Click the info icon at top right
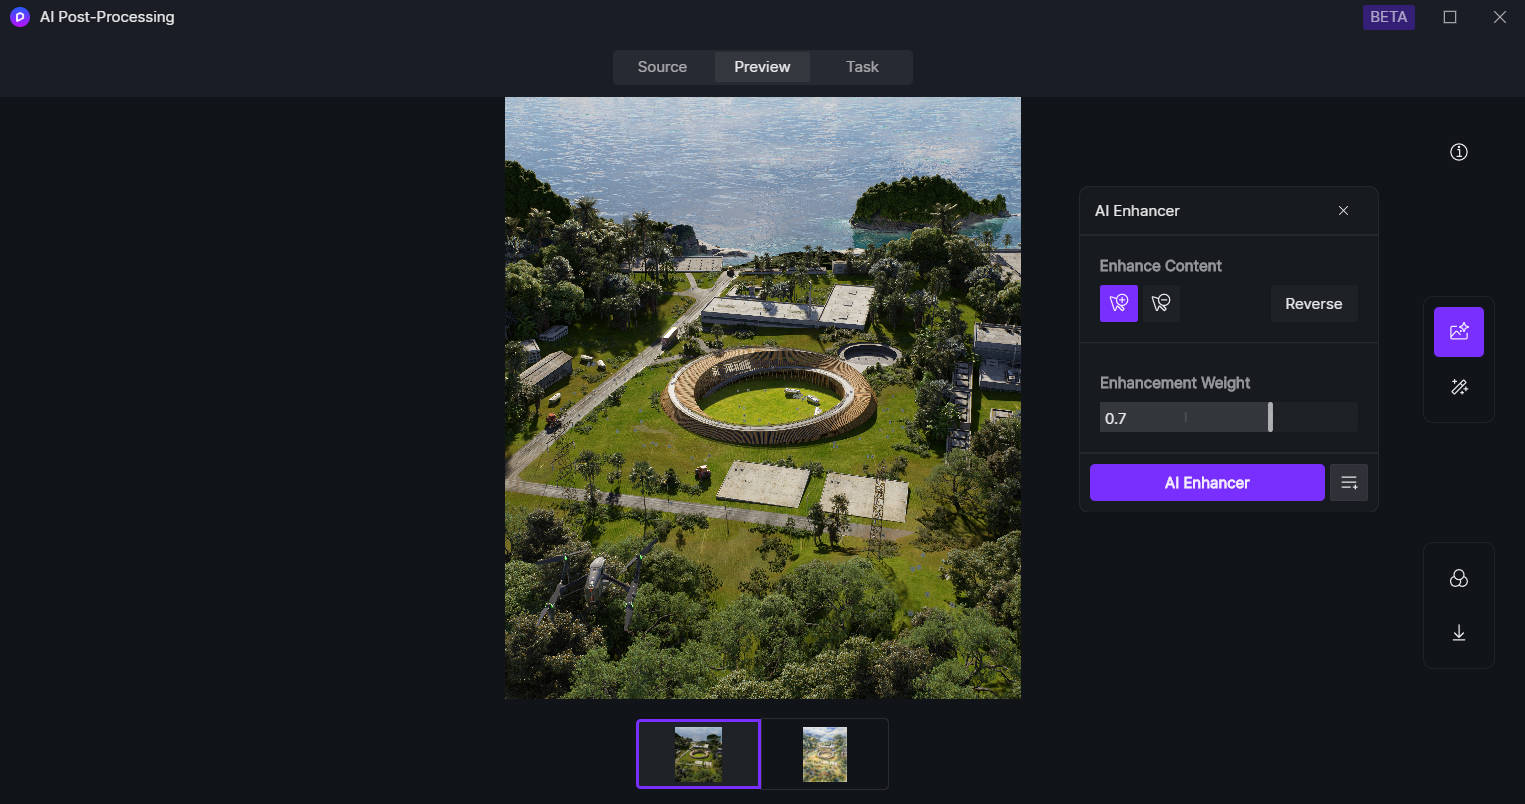Image resolution: width=1525 pixels, height=804 pixels. coord(1458,152)
